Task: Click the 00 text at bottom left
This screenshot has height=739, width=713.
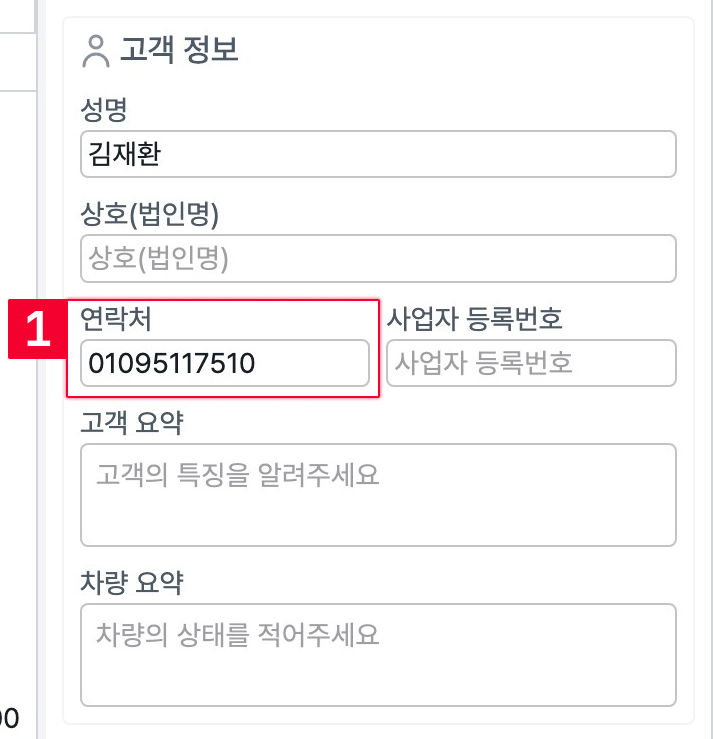Action: pos(9,717)
